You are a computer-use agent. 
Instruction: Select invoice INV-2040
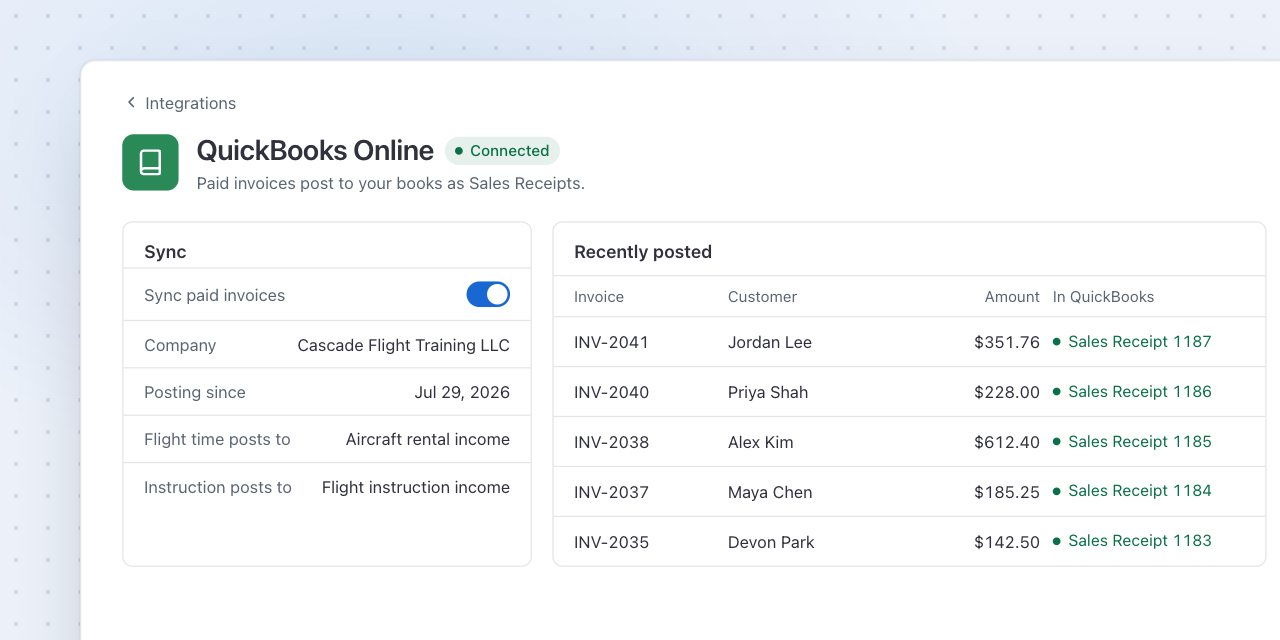611,392
